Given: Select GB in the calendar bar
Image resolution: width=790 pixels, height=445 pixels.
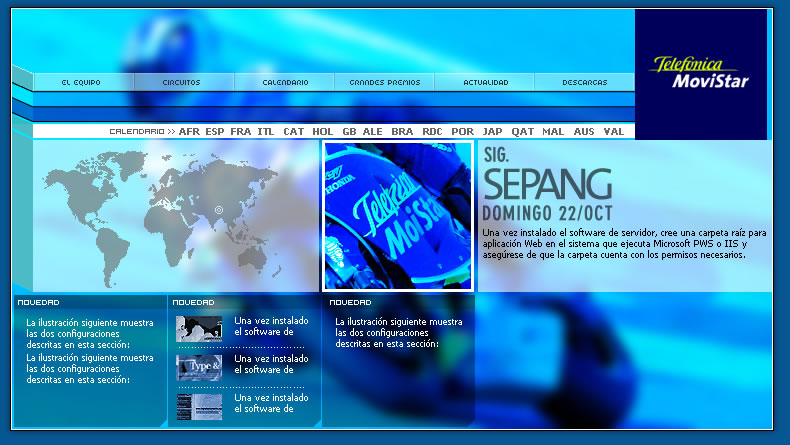Looking at the screenshot, I should tap(349, 132).
